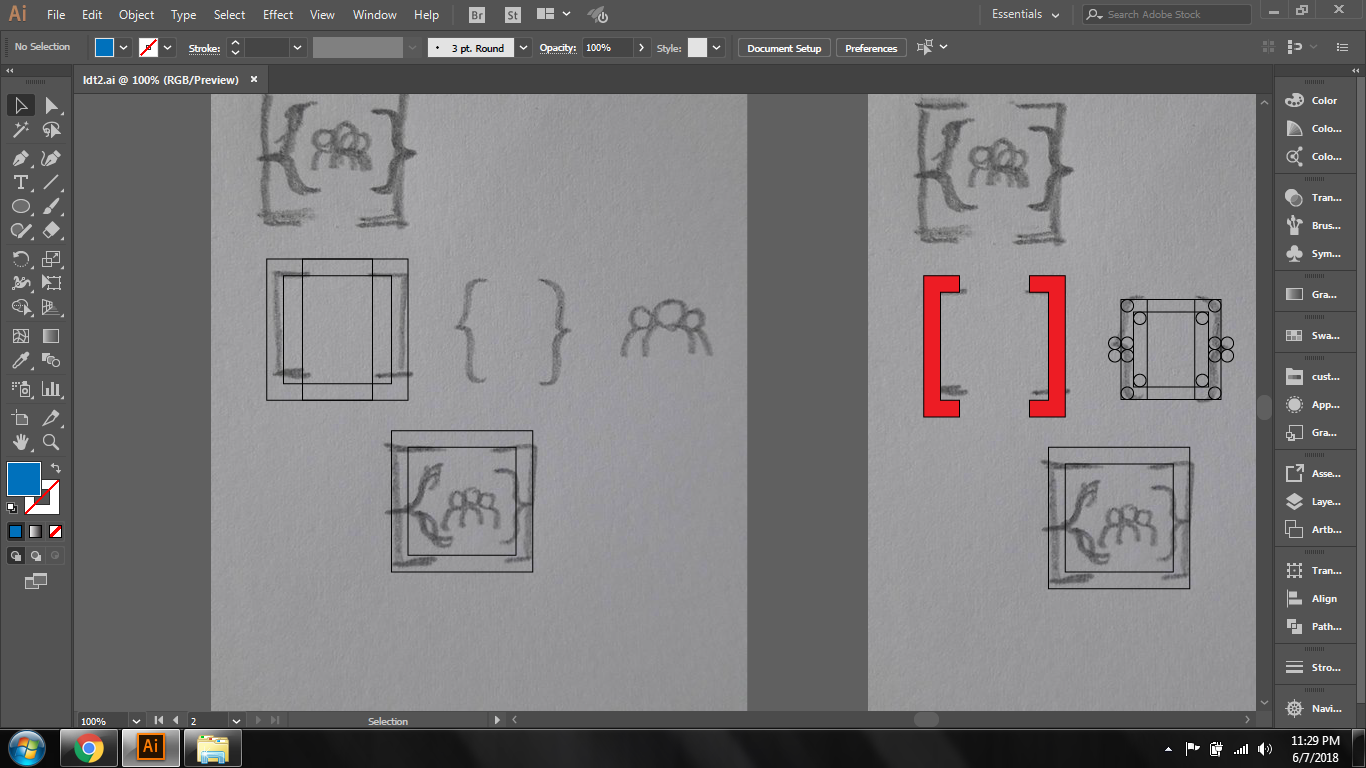
Task: Open the View menu
Action: point(322,15)
